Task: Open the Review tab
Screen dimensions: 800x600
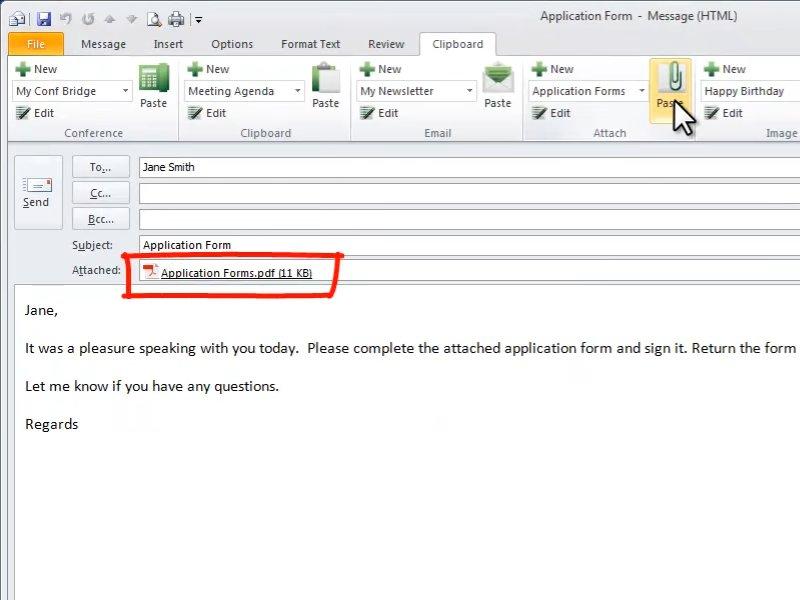Action: (386, 44)
